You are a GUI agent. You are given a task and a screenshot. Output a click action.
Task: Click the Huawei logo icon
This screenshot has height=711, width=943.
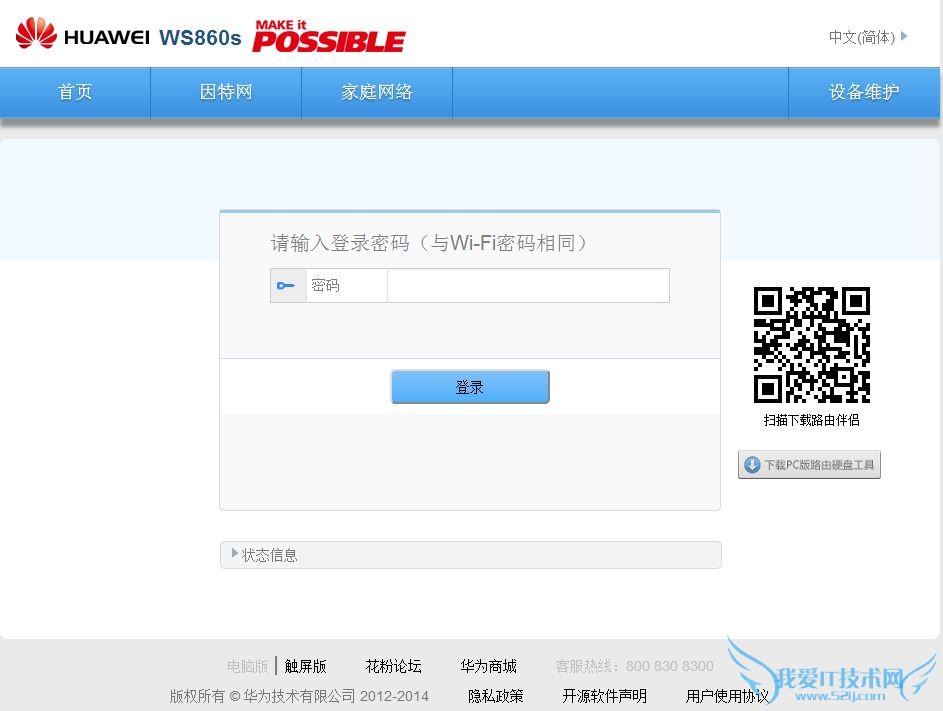[x=36, y=32]
